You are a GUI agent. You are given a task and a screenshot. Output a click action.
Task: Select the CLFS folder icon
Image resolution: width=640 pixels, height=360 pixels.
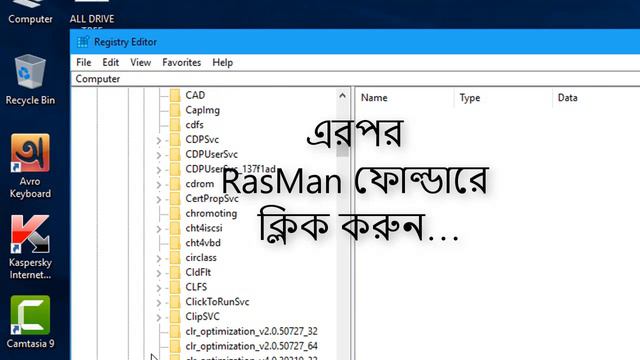pyautogui.click(x=175, y=287)
